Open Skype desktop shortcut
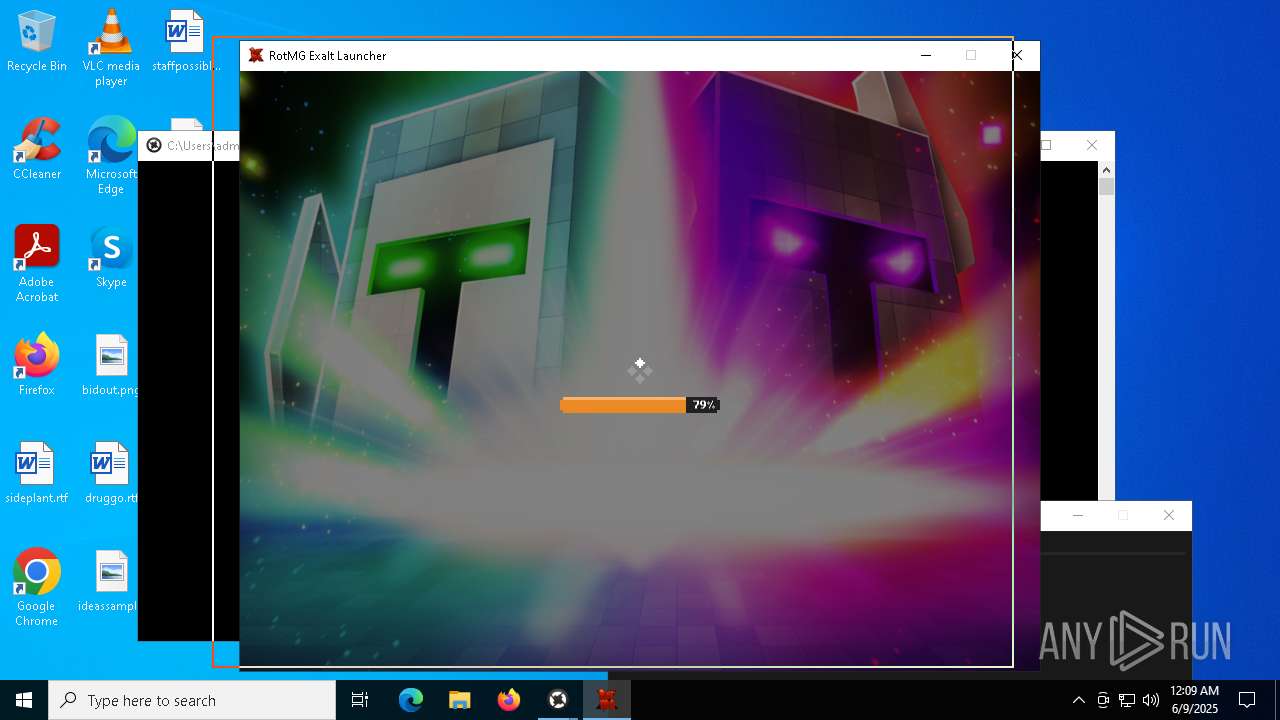The image size is (1280, 720). [111, 258]
